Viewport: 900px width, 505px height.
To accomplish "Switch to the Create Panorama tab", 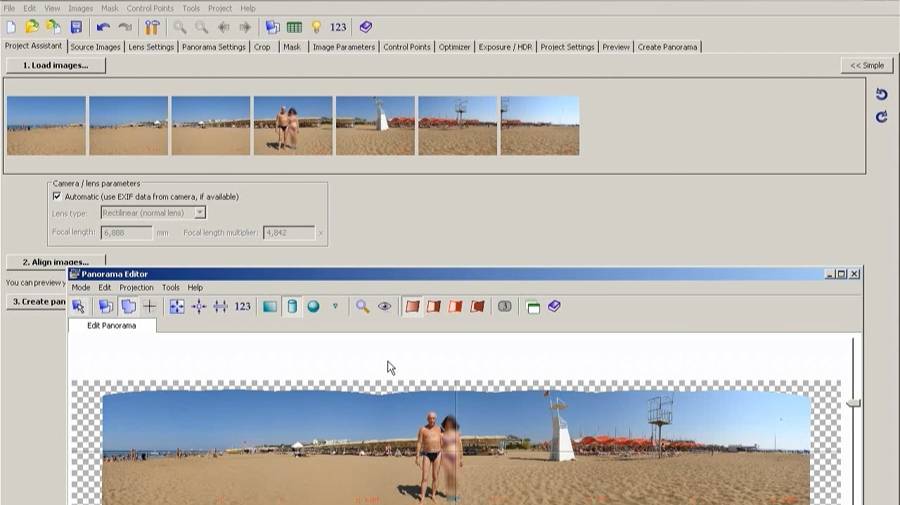I will click(x=667, y=47).
